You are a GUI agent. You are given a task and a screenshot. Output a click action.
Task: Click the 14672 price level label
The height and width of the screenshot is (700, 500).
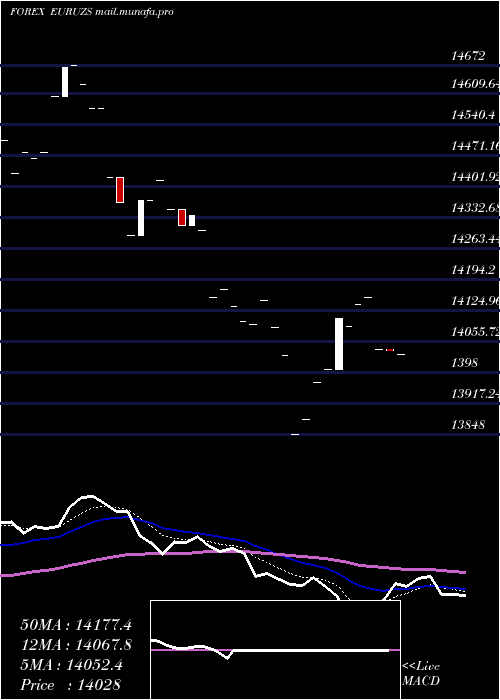point(468,56)
